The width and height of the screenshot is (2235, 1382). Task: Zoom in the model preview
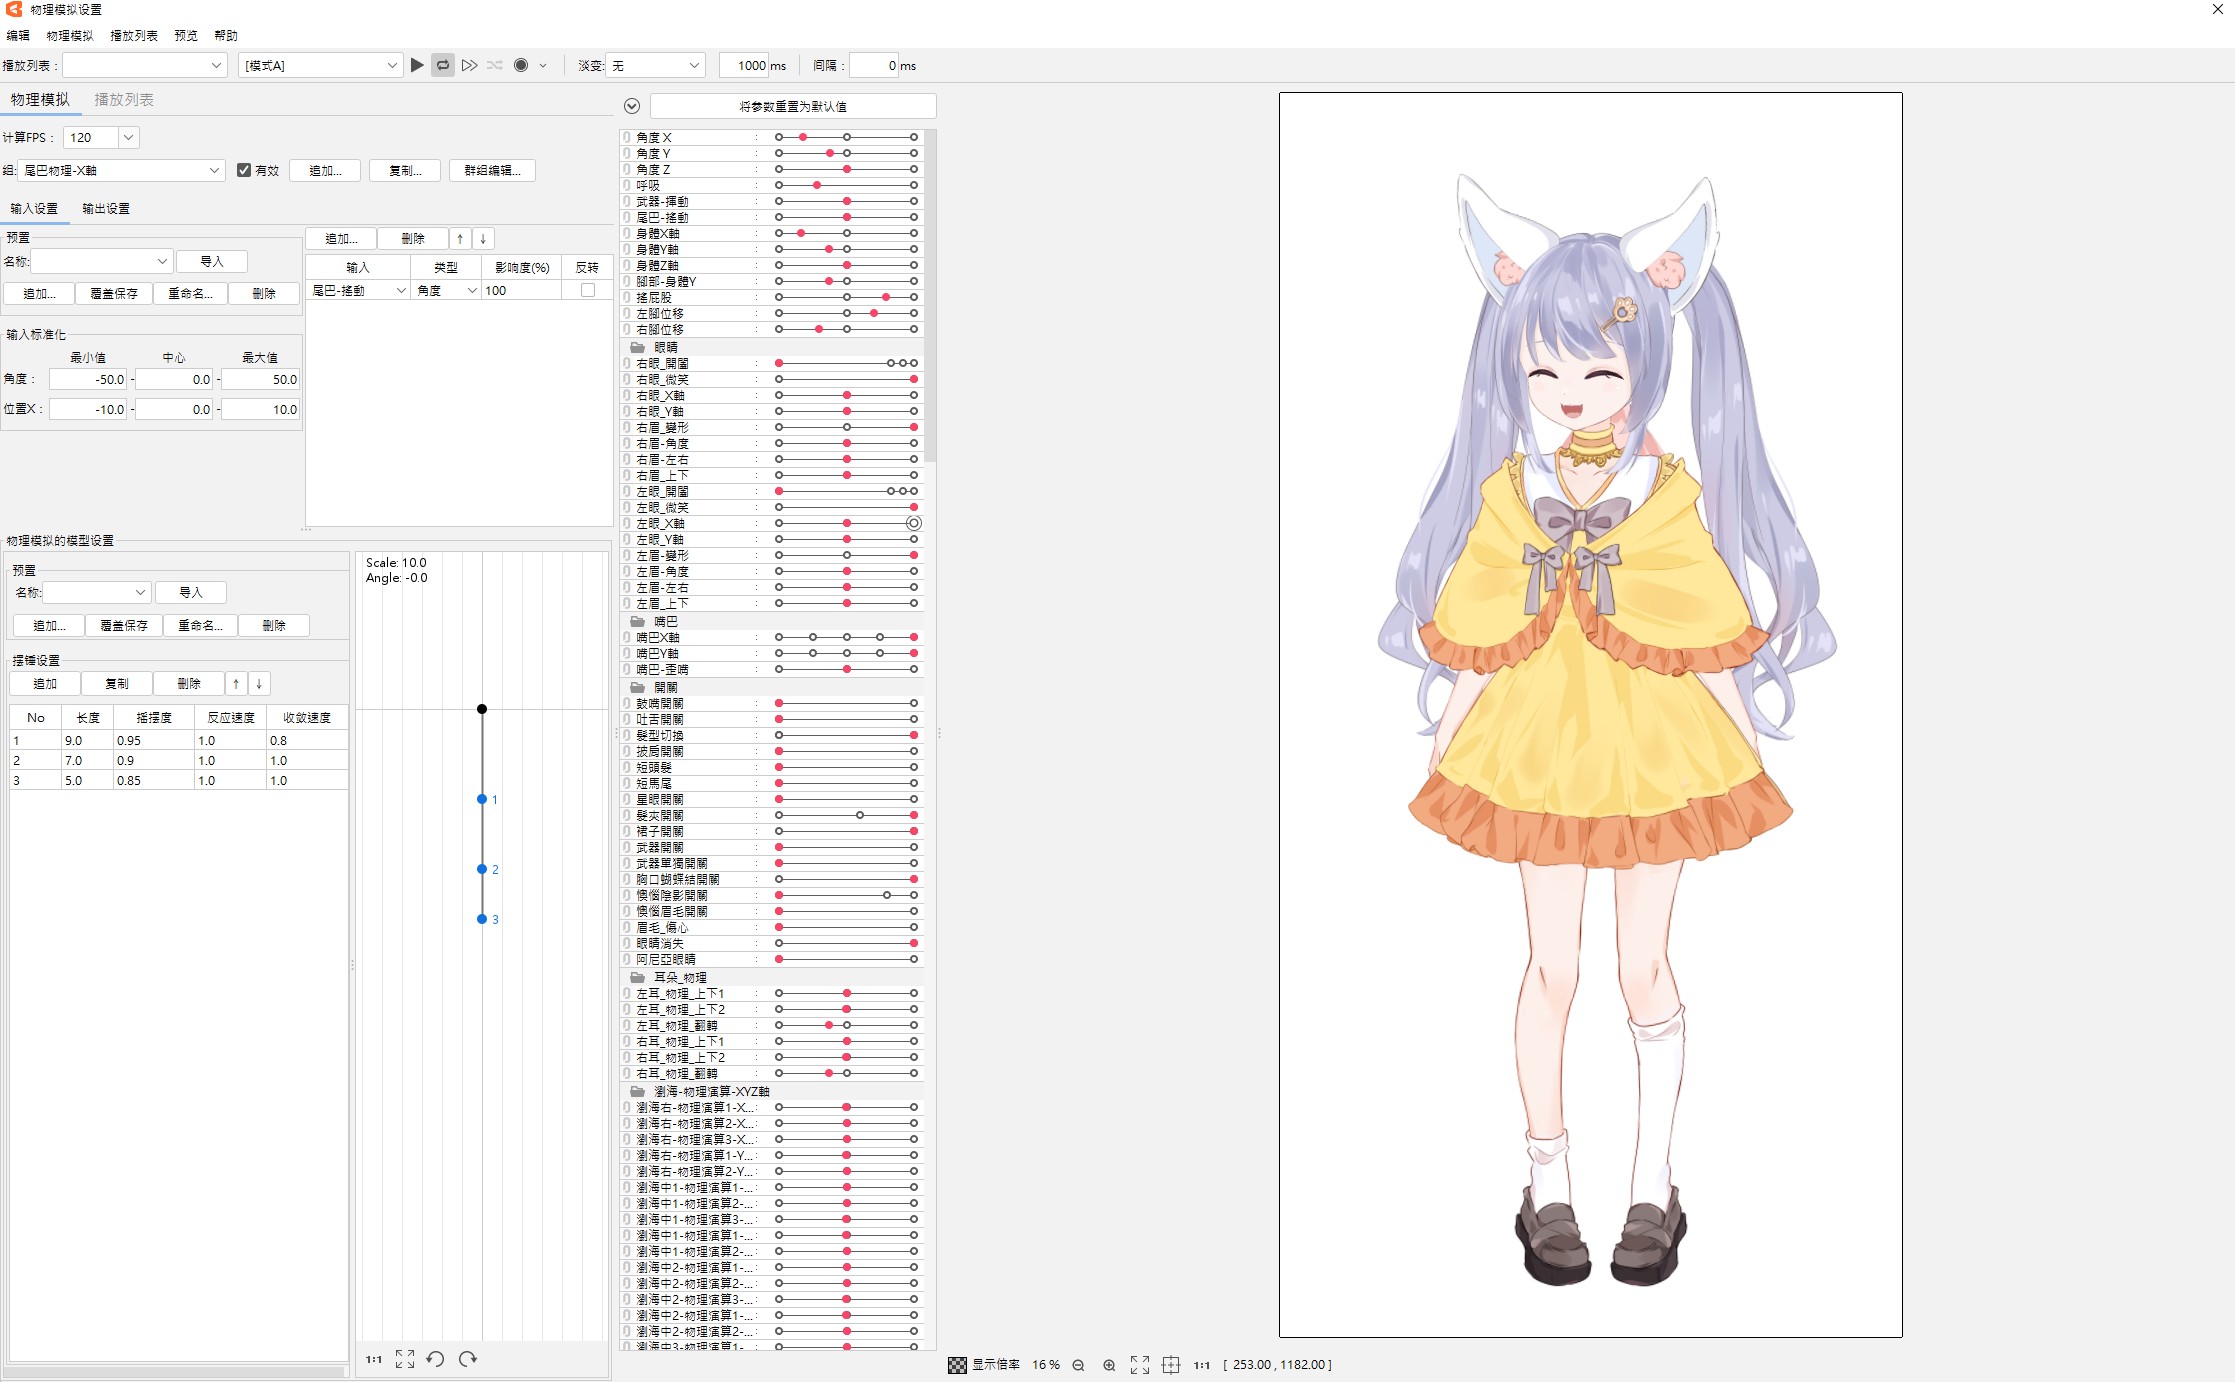click(x=1109, y=1365)
